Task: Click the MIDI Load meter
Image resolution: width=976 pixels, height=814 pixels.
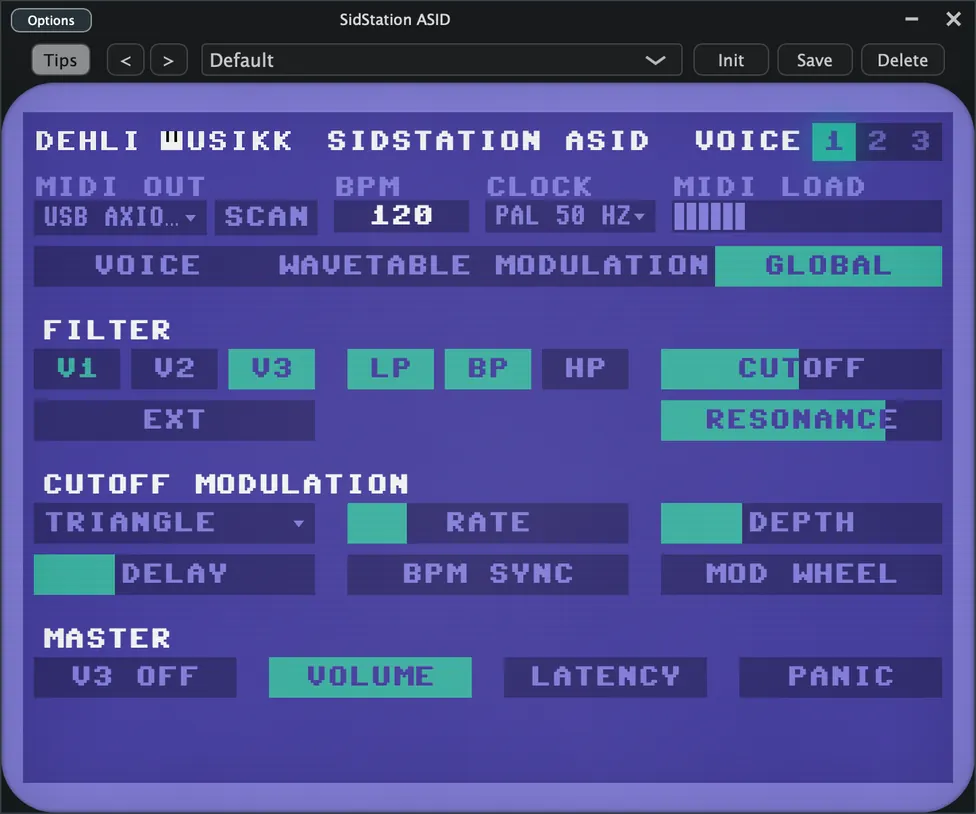Action: [807, 217]
